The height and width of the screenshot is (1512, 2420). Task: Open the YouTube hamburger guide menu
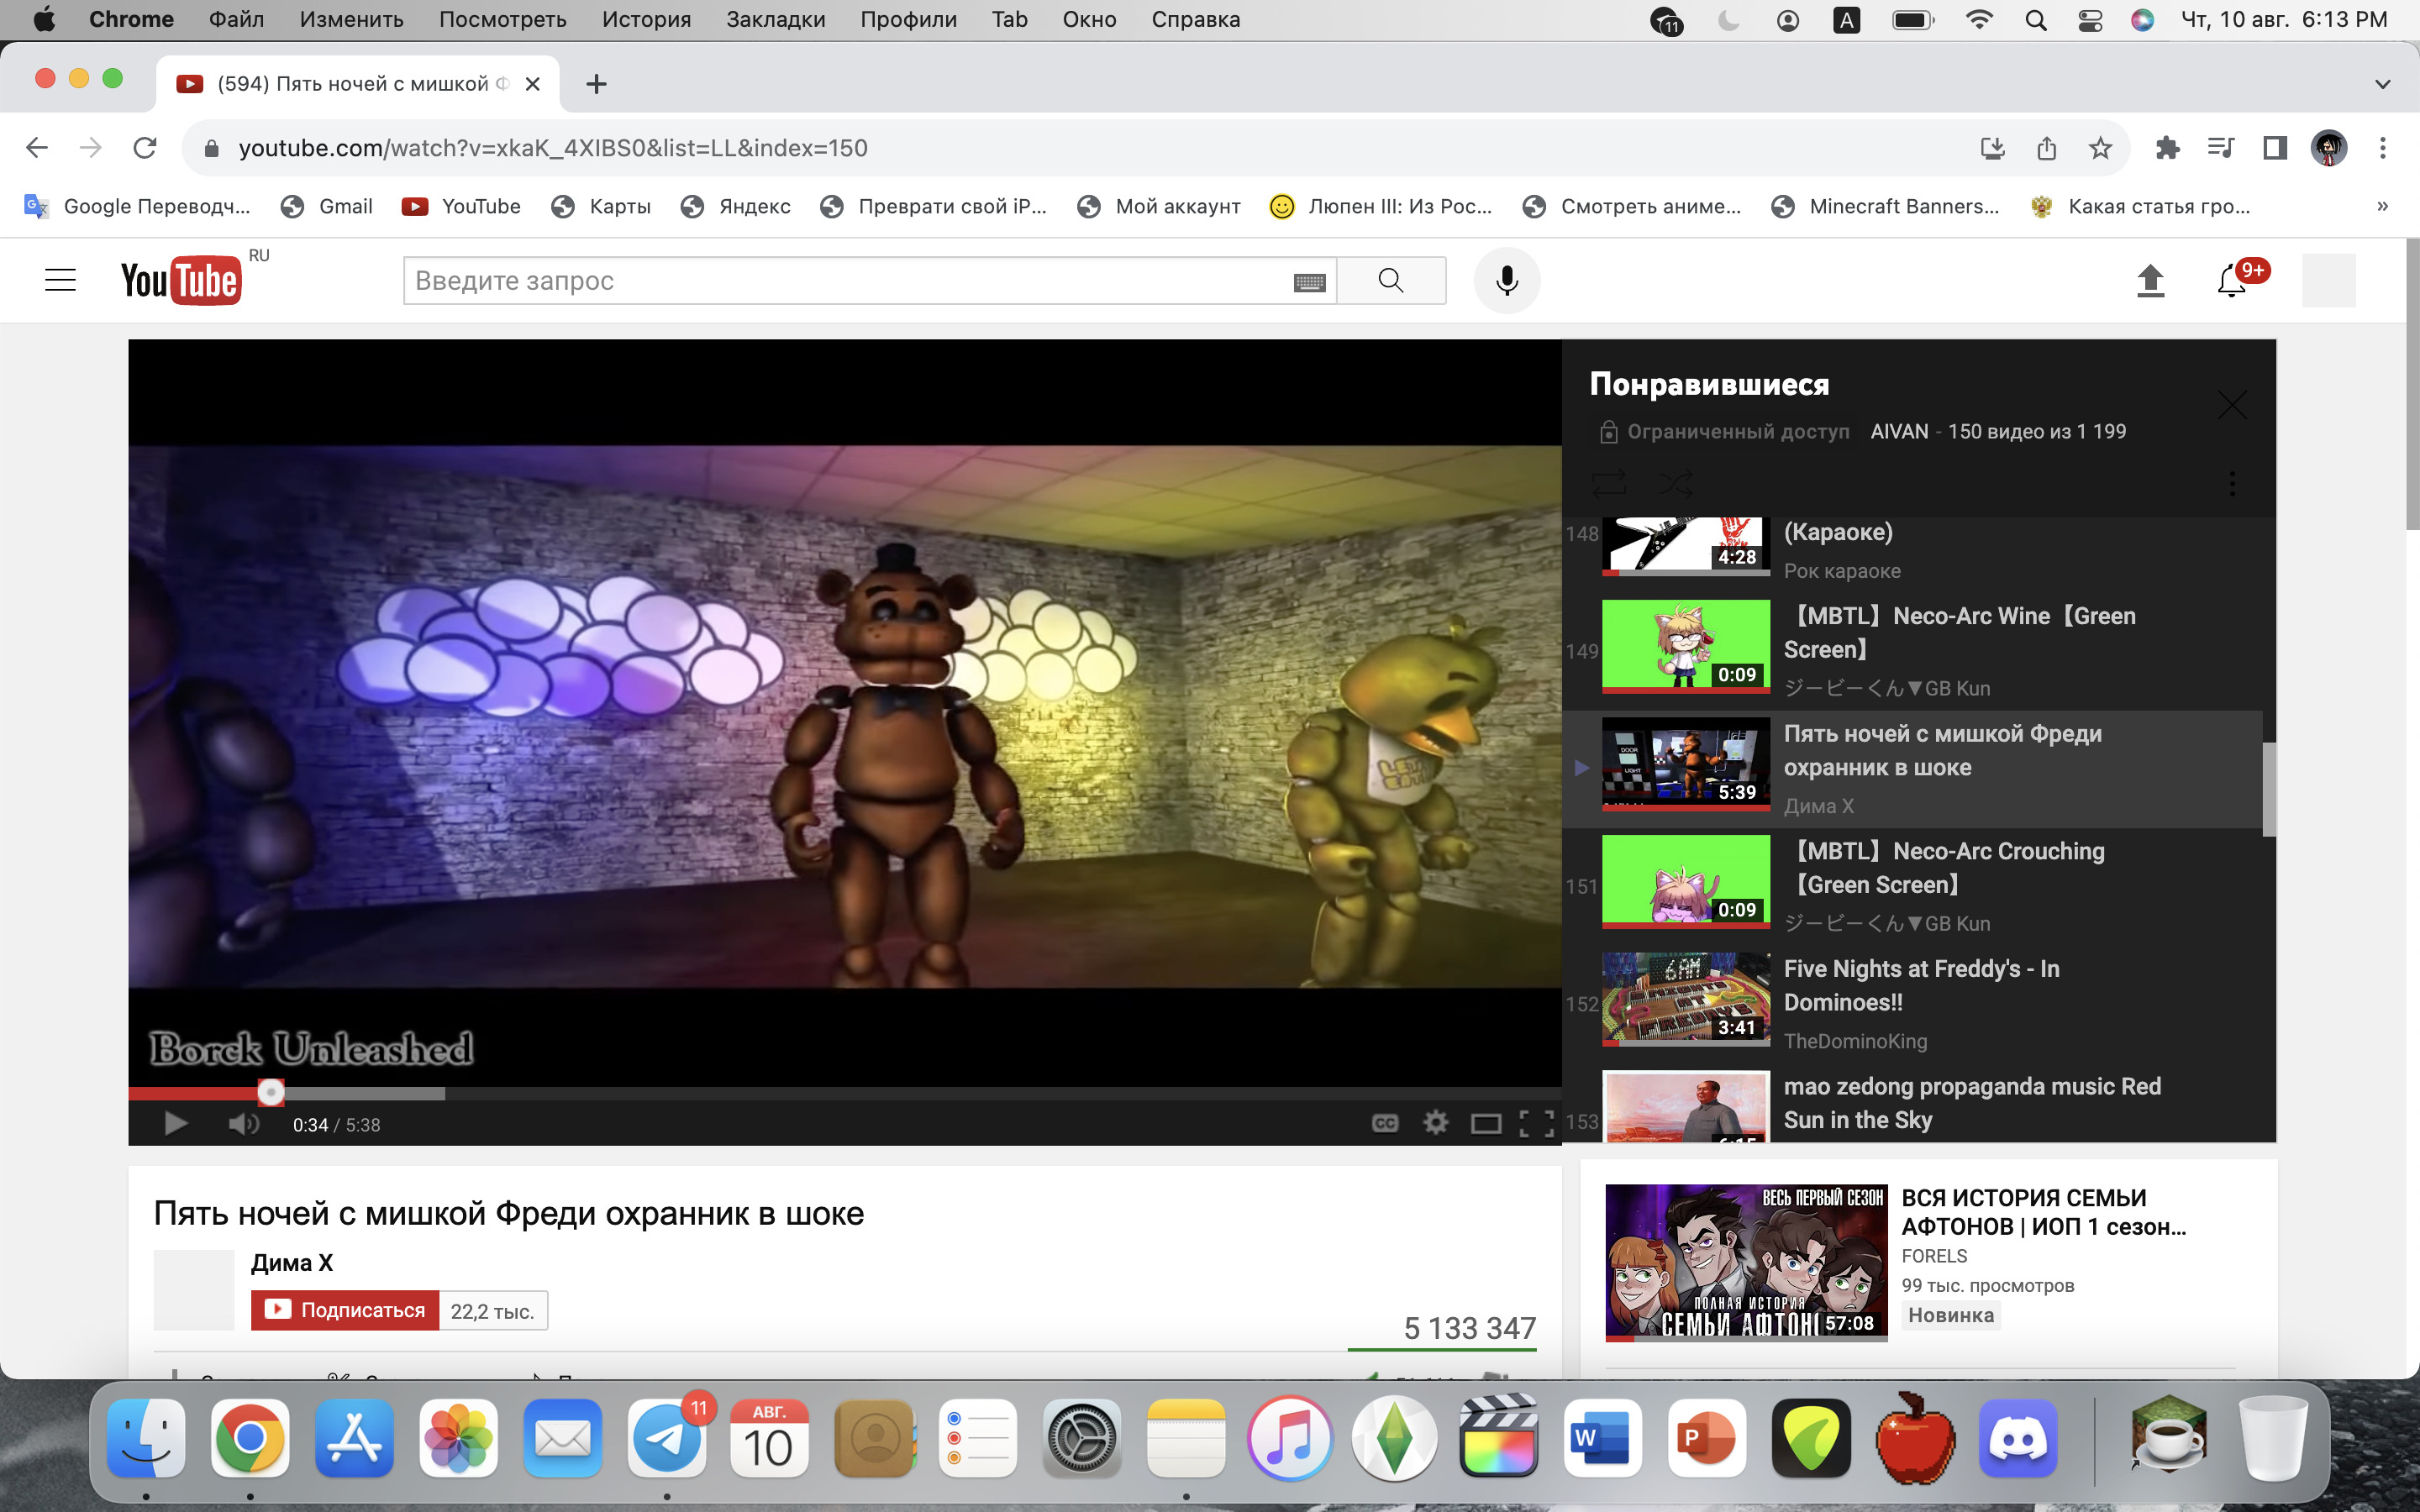coord(61,280)
